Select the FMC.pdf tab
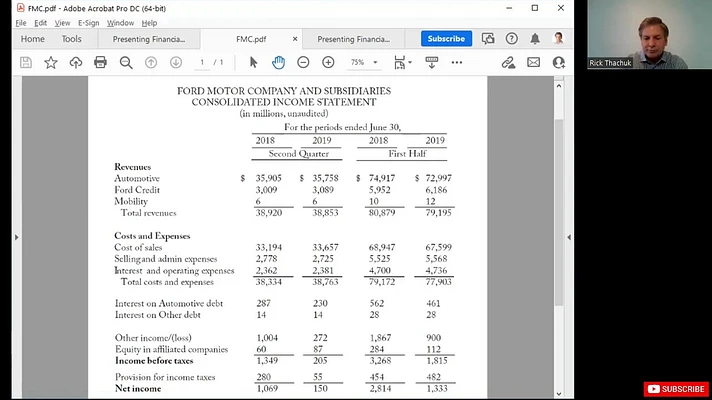 251,39
